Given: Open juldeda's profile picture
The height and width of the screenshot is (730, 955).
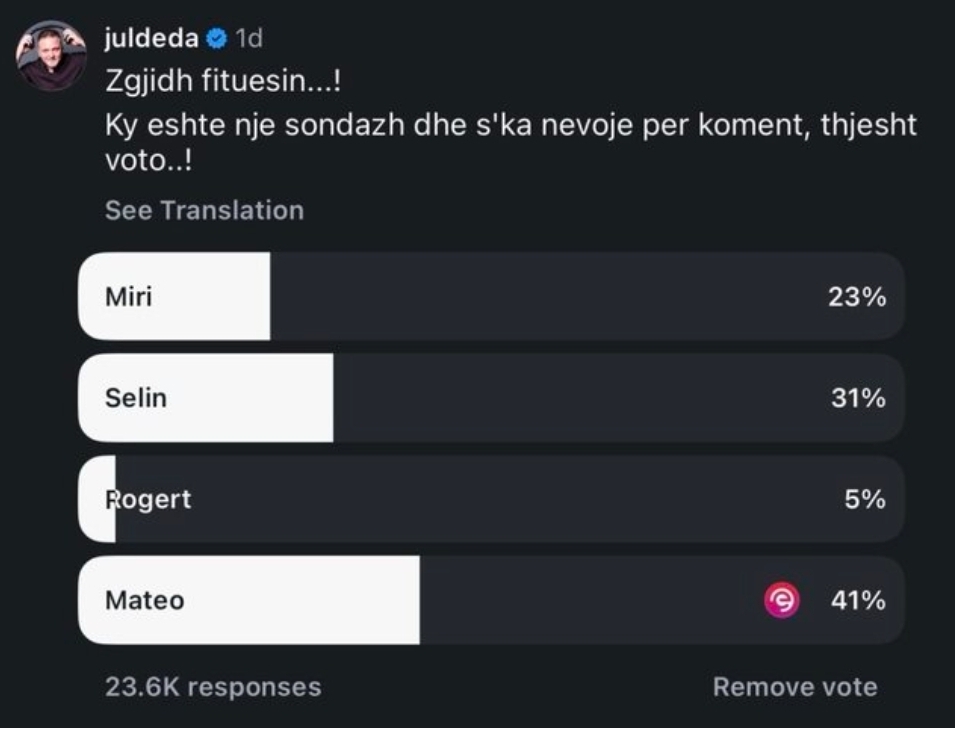Looking at the screenshot, I should click(x=51, y=56).
